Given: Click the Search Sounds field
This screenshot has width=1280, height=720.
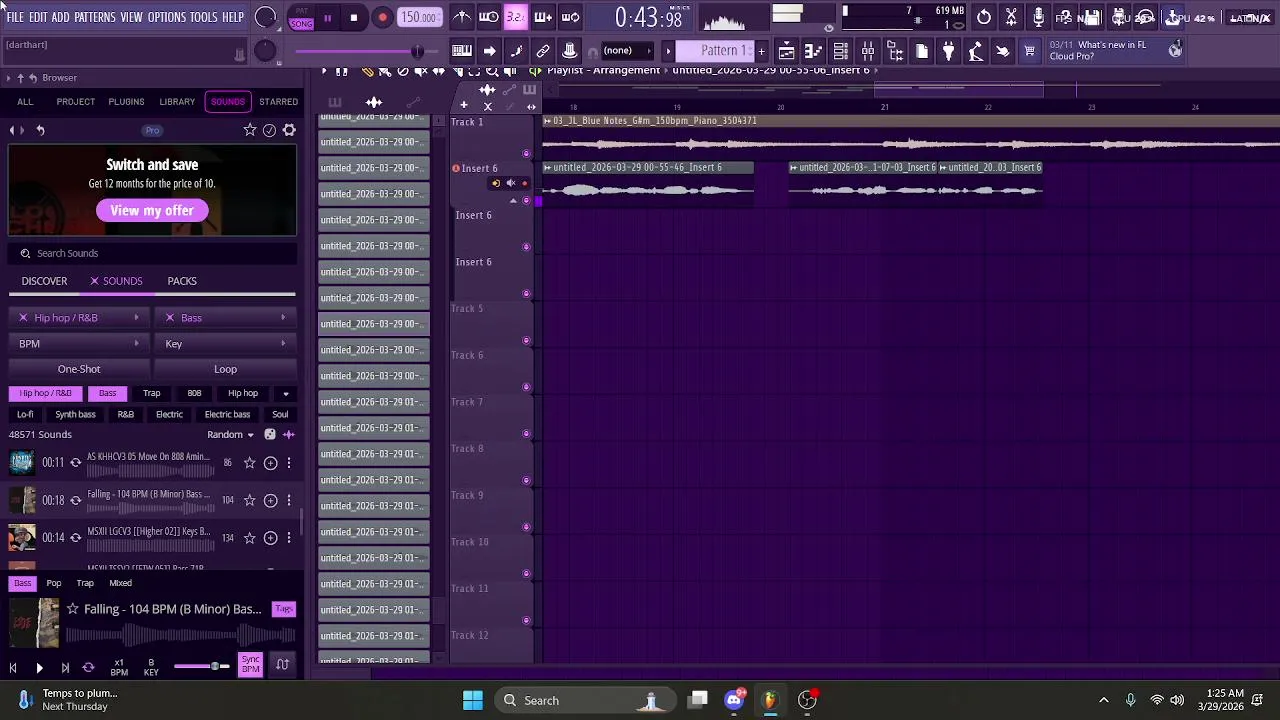Looking at the screenshot, I should click(x=152, y=254).
